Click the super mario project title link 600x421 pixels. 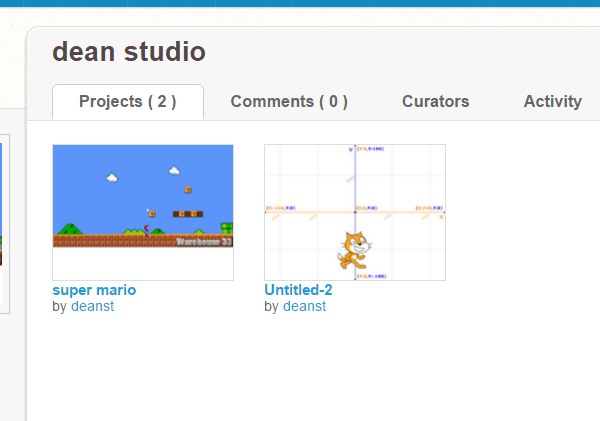coord(94,290)
